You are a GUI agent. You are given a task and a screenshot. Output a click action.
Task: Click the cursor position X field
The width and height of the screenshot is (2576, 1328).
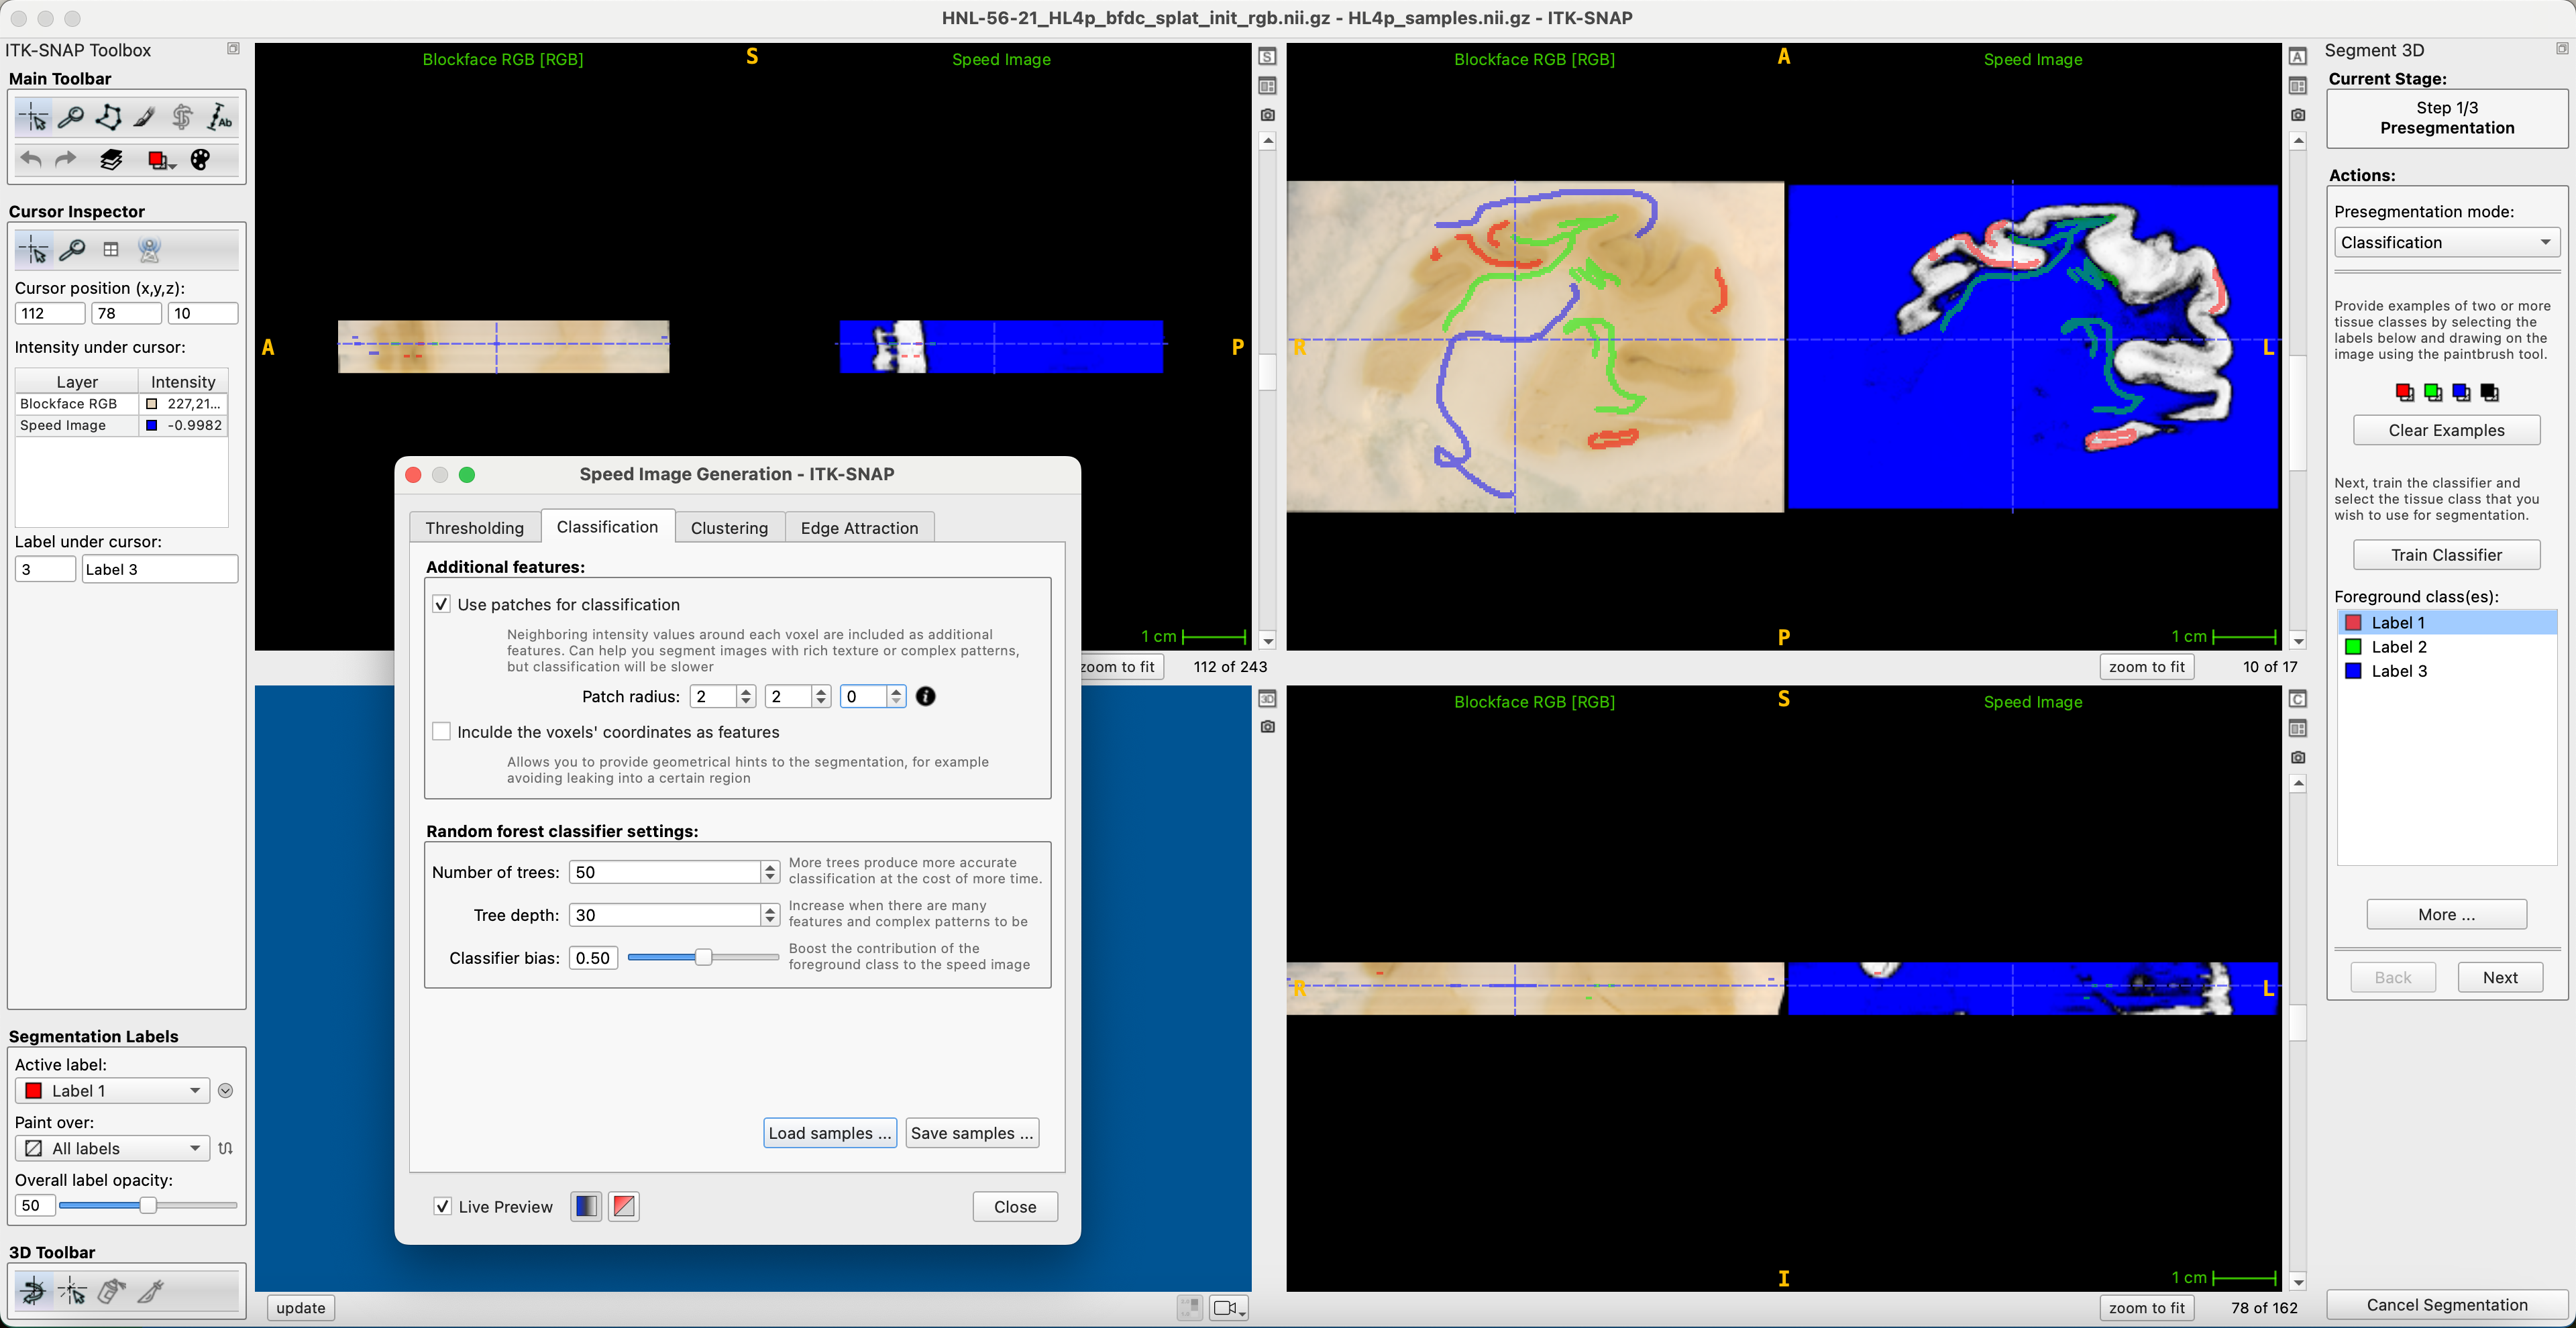tap(50, 314)
